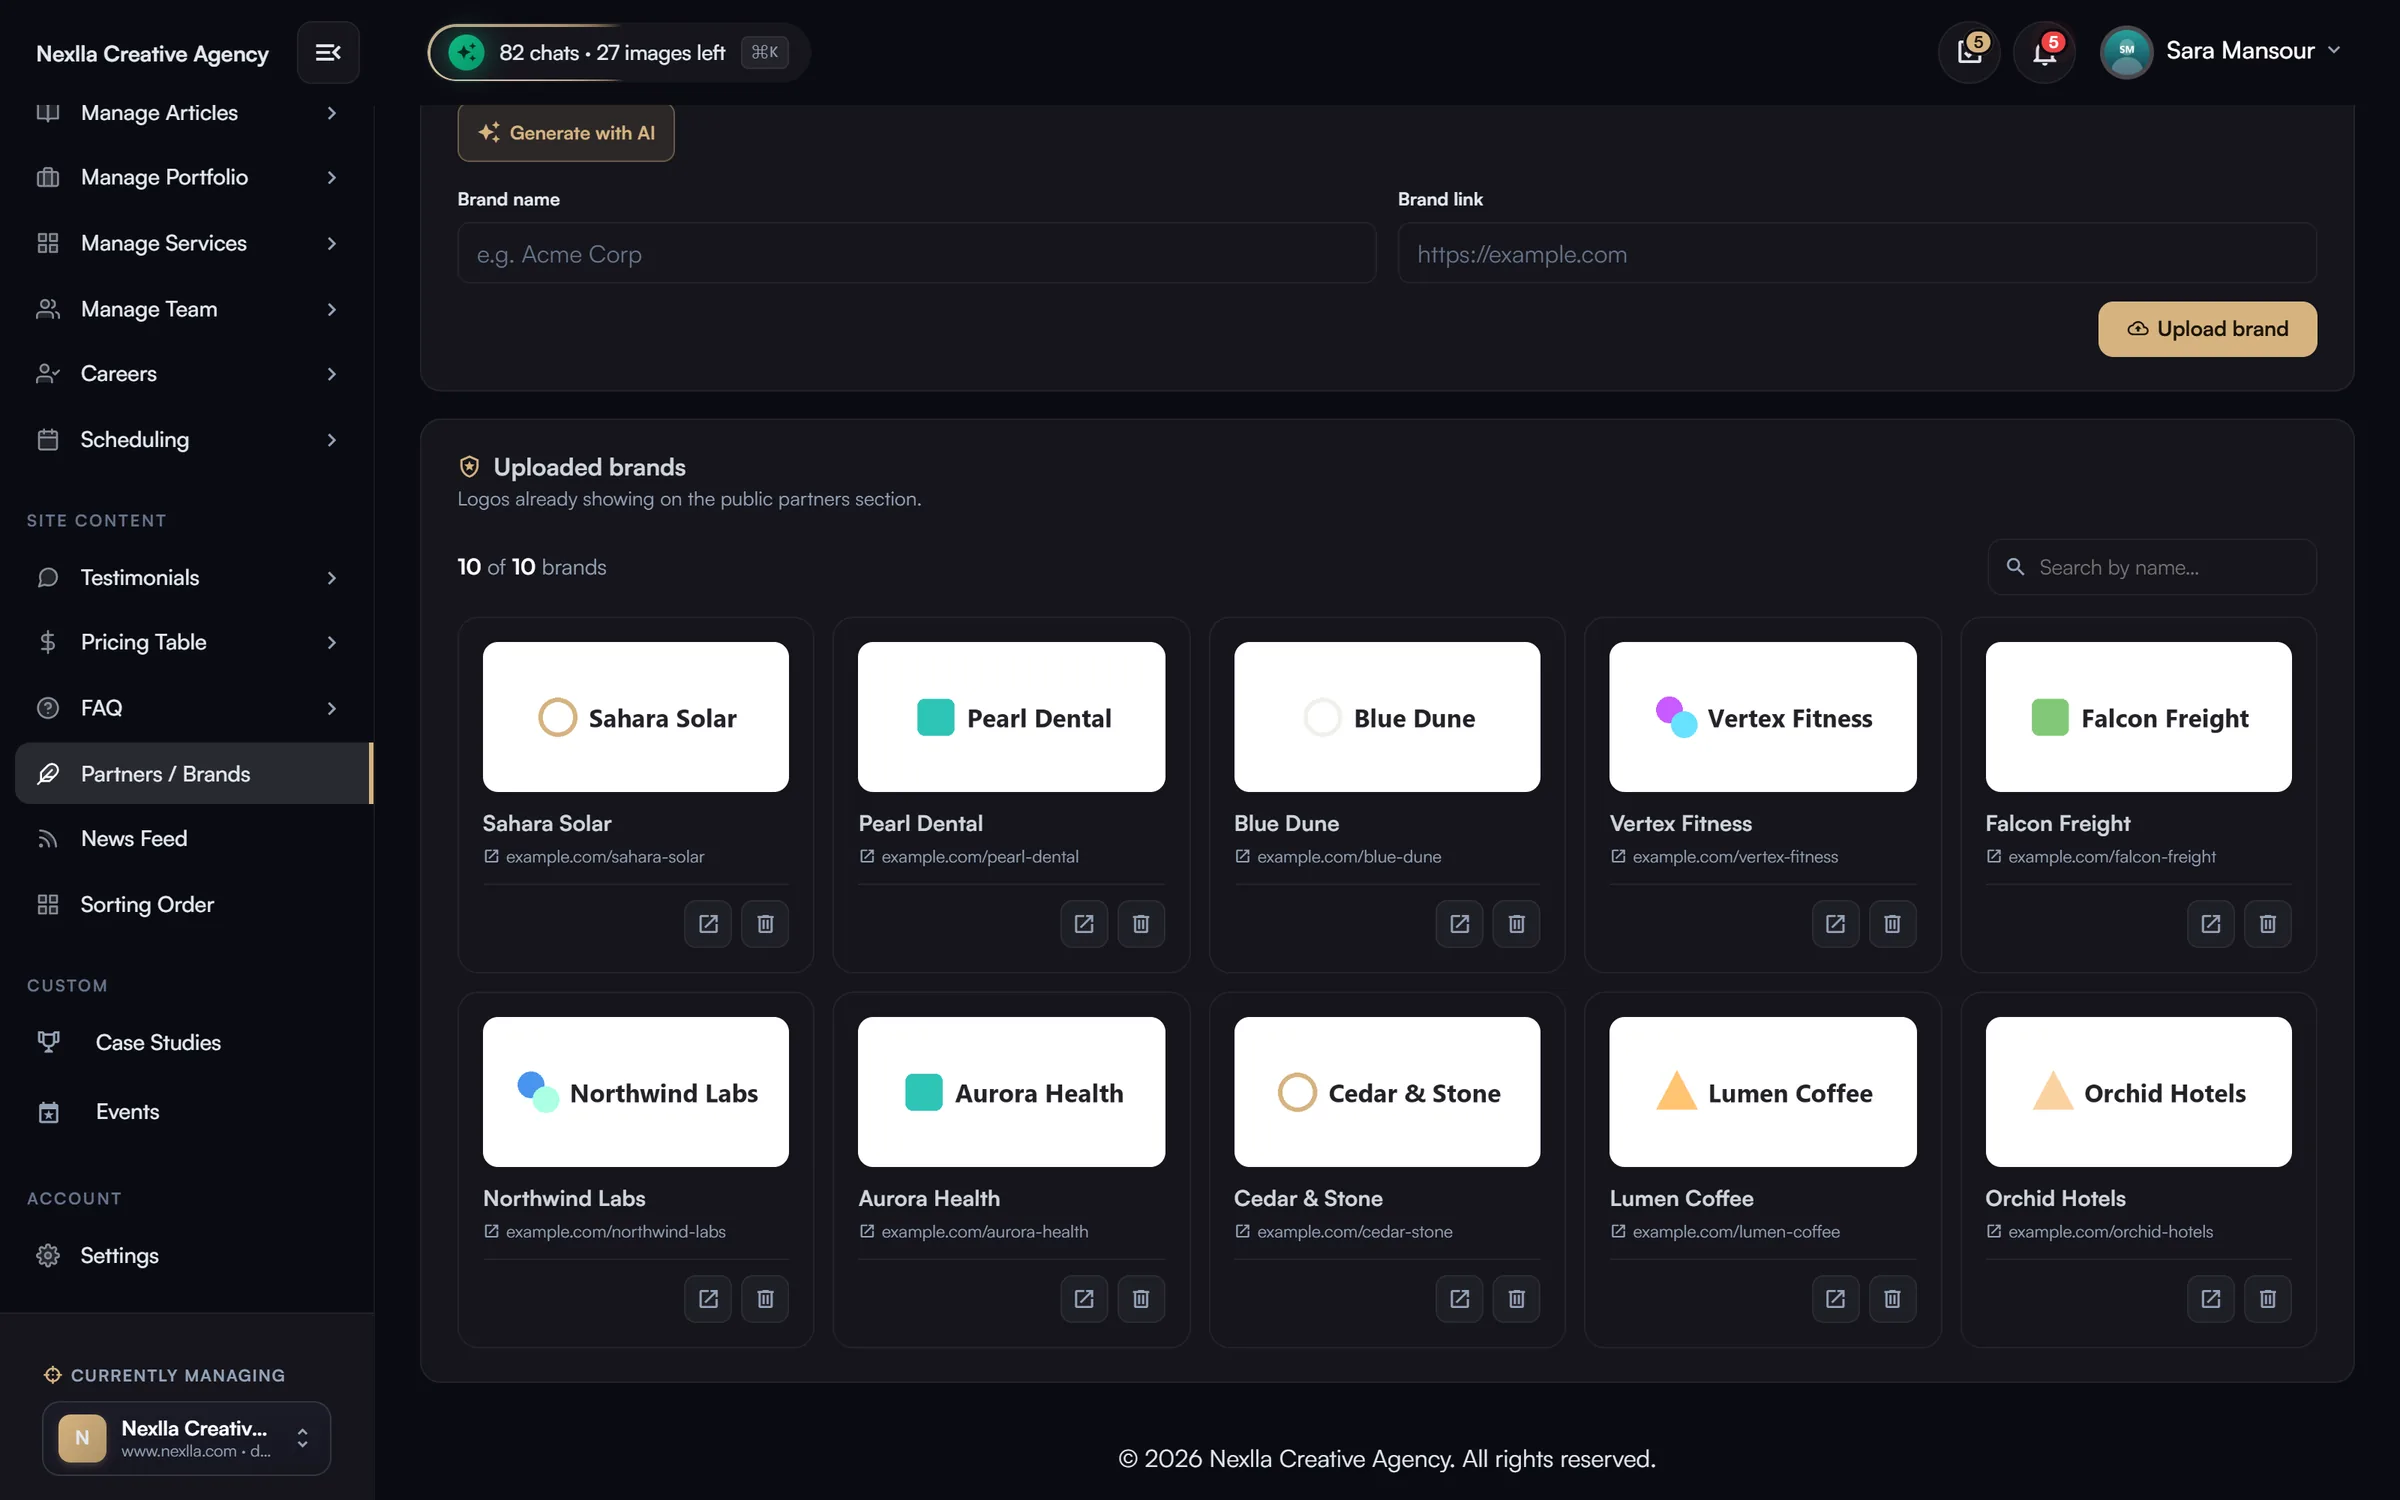Delete the Aurora Health brand
This screenshot has height=1500, width=2400.
(x=1141, y=1298)
